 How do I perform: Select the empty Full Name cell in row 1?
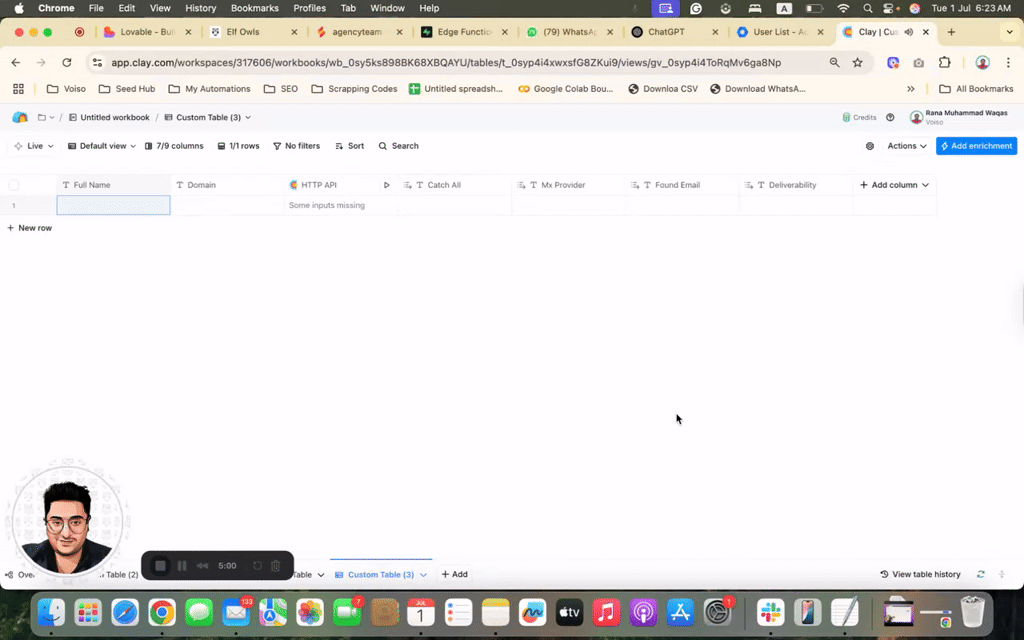click(113, 205)
